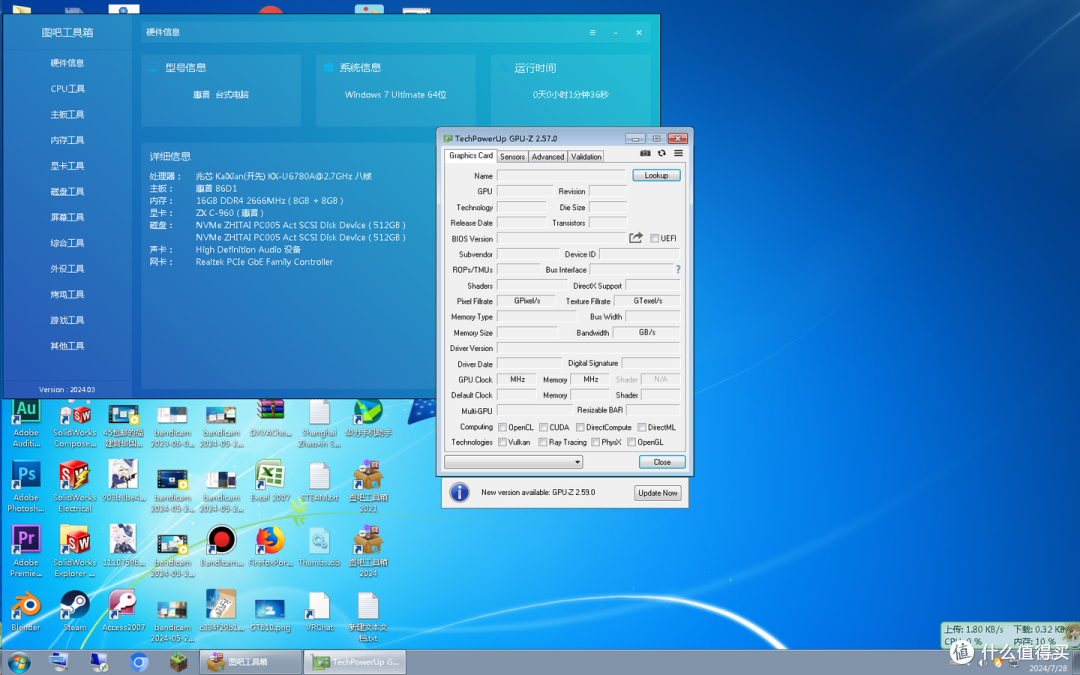Toggle the UEFI checkbox
1080x675 pixels.
pos(654,238)
